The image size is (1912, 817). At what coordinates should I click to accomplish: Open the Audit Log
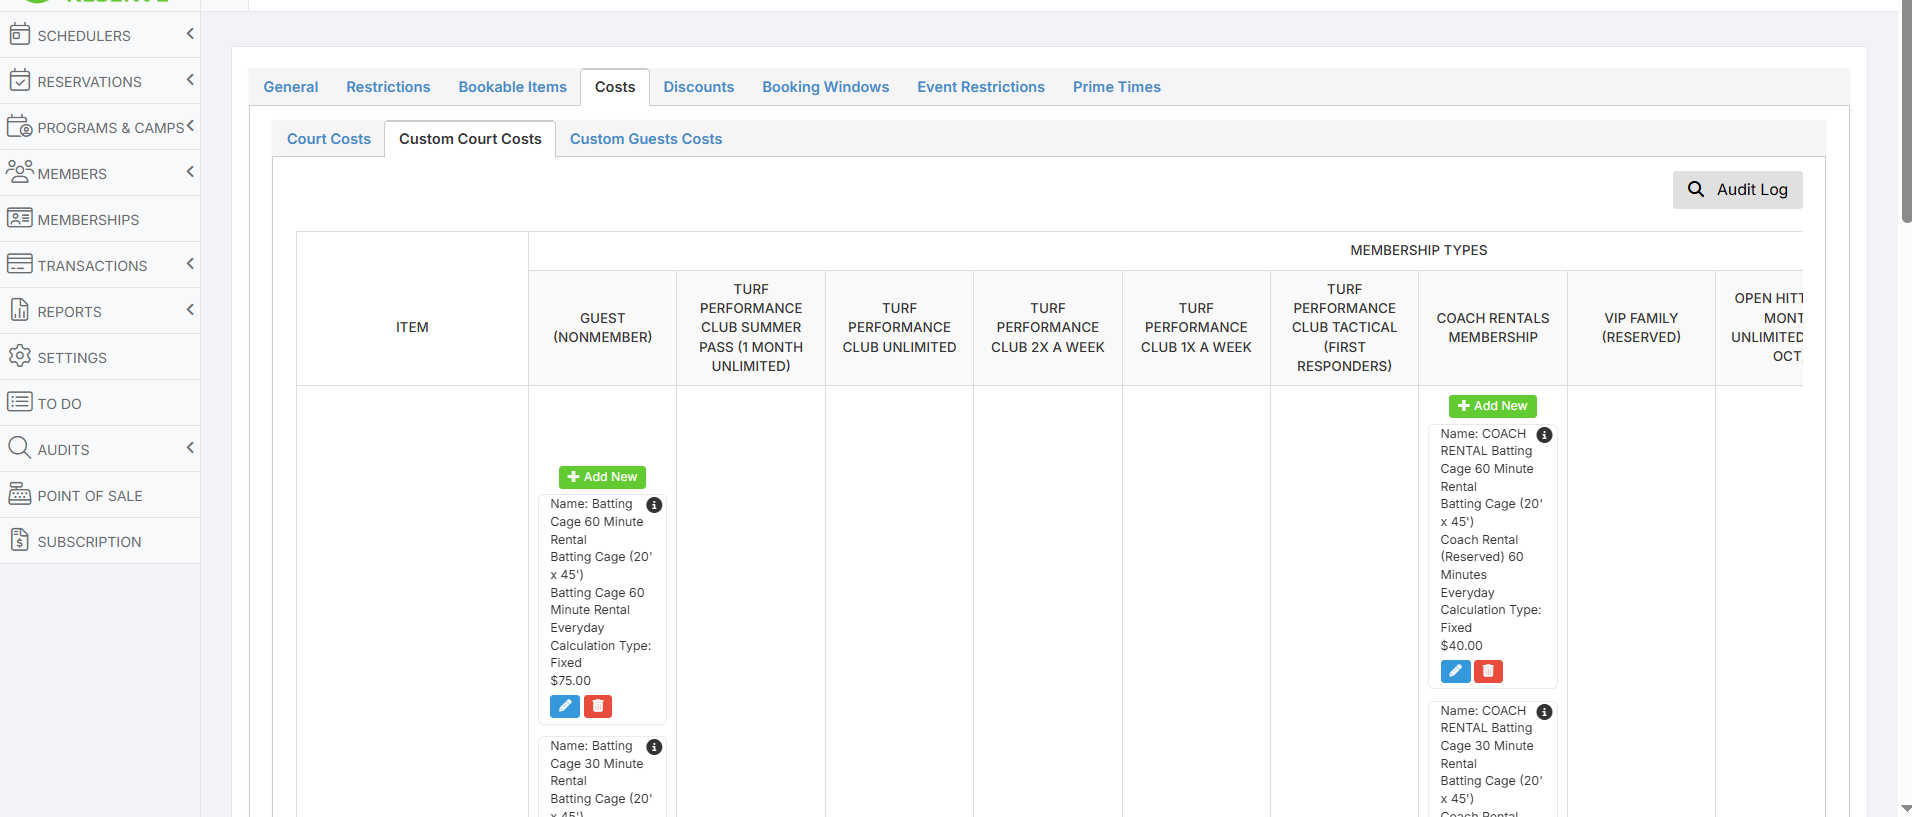tap(1737, 190)
